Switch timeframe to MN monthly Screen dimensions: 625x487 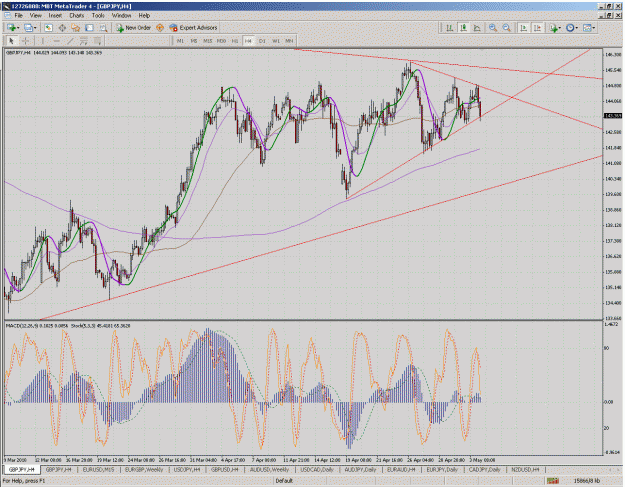click(289, 41)
